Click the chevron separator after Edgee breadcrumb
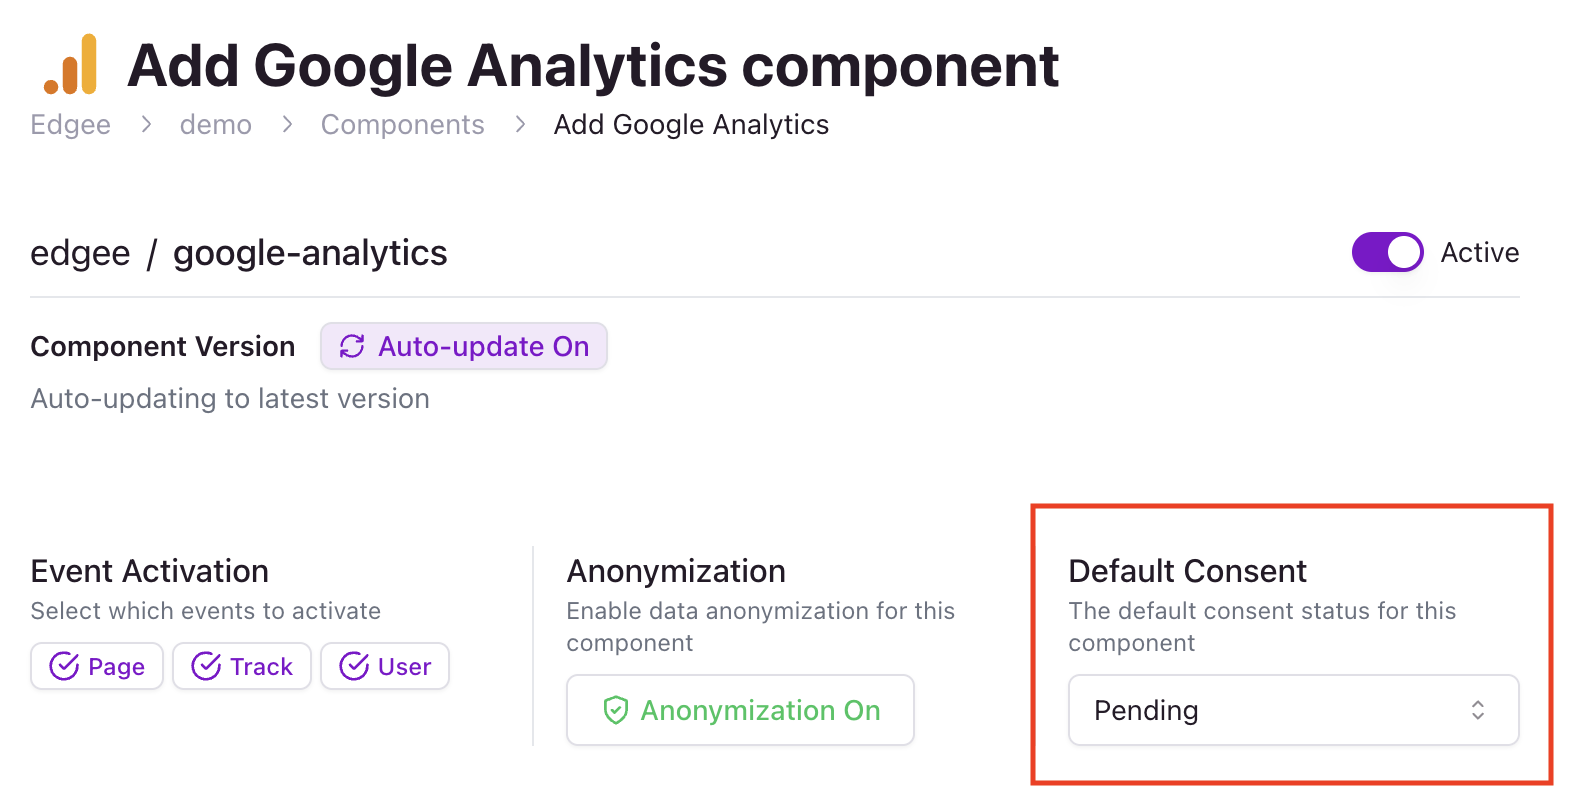1572x798 pixels. pyautogui.click(x=146, y=124)
